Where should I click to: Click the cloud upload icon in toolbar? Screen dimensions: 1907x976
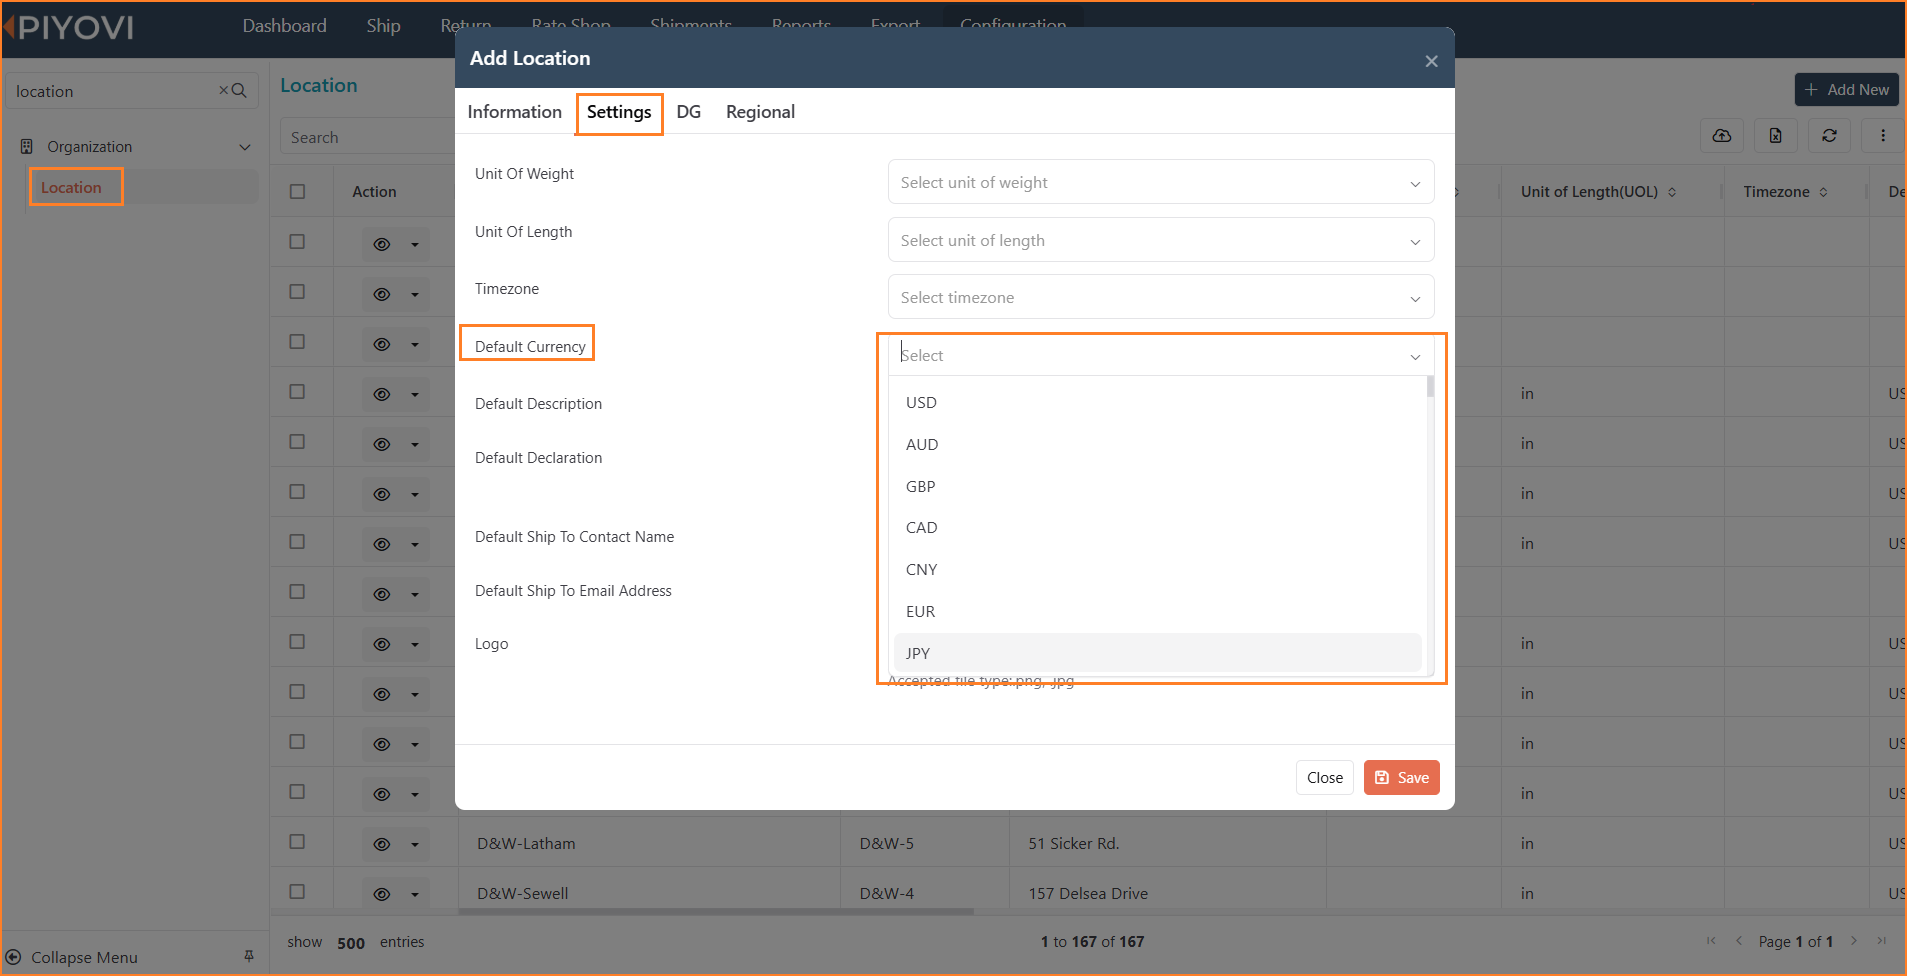pos(1722,136)
